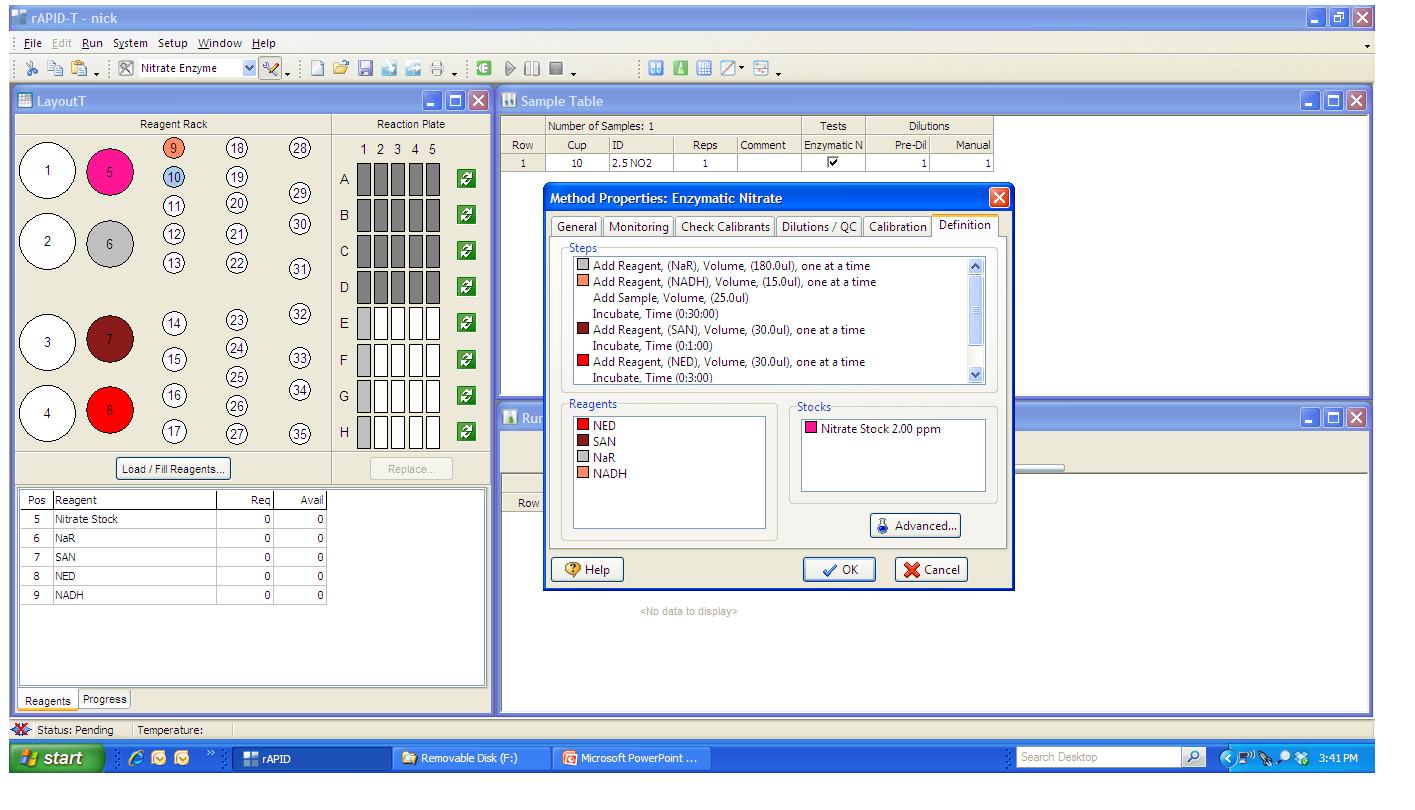This screenshot has width=1415, height=810.
Task: Click the Print icon in toolbar
Action: [x=437, y=69]
